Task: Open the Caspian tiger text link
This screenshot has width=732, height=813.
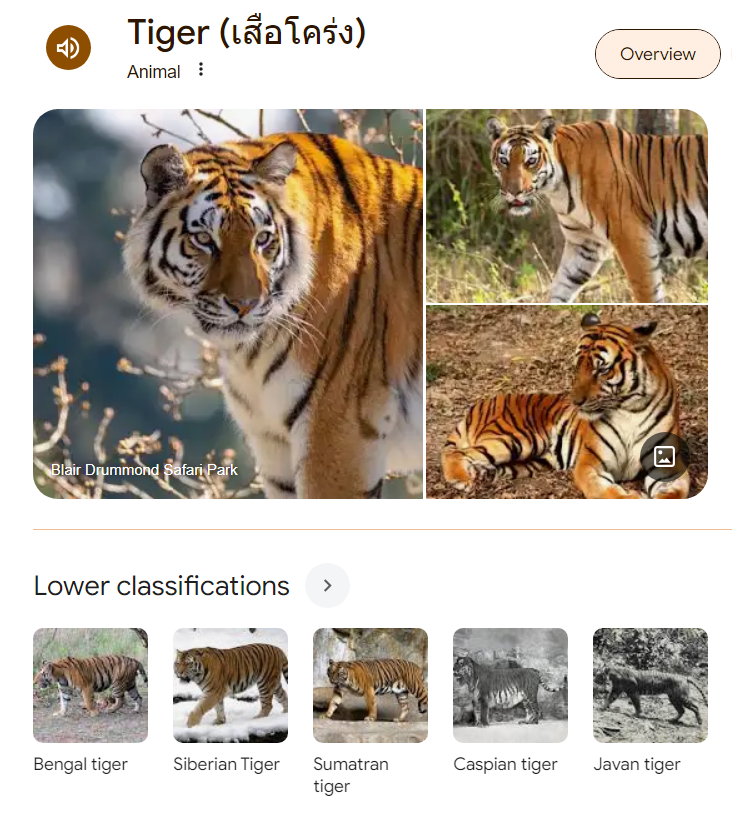Action: tap(505, 764)
